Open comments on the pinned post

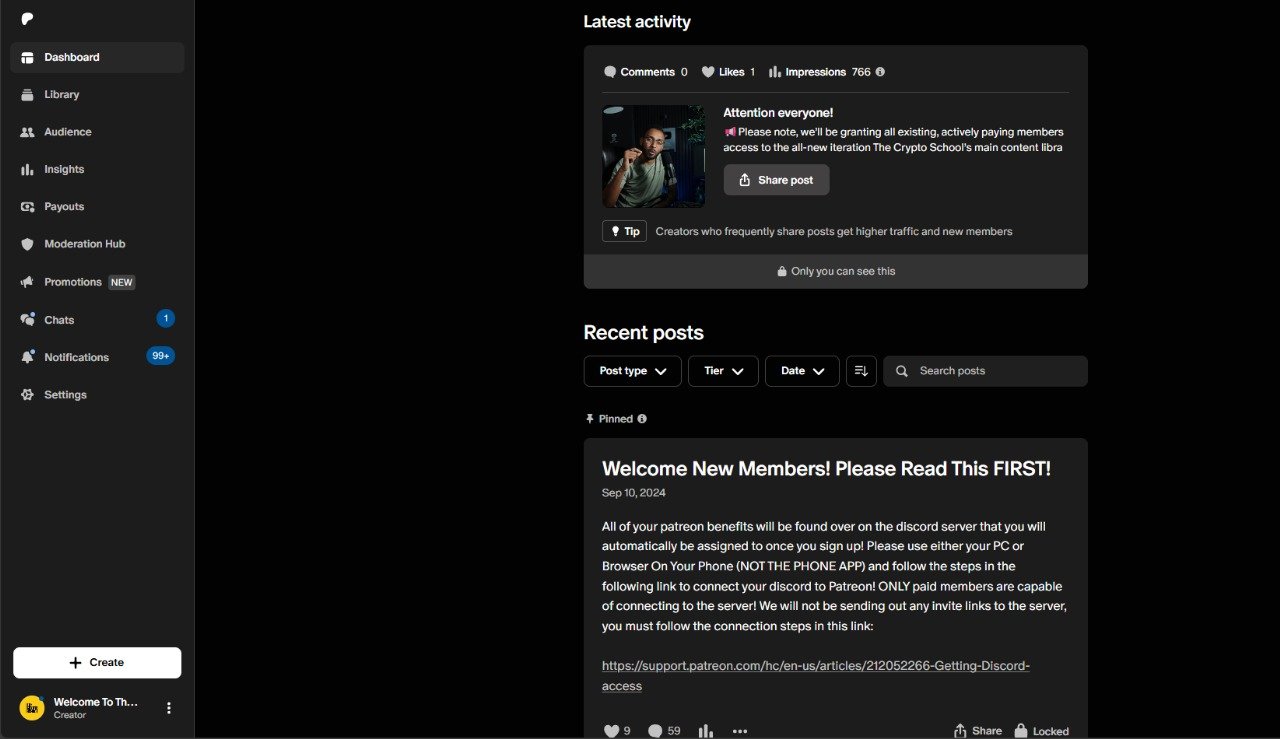click(x=655, y=731)
